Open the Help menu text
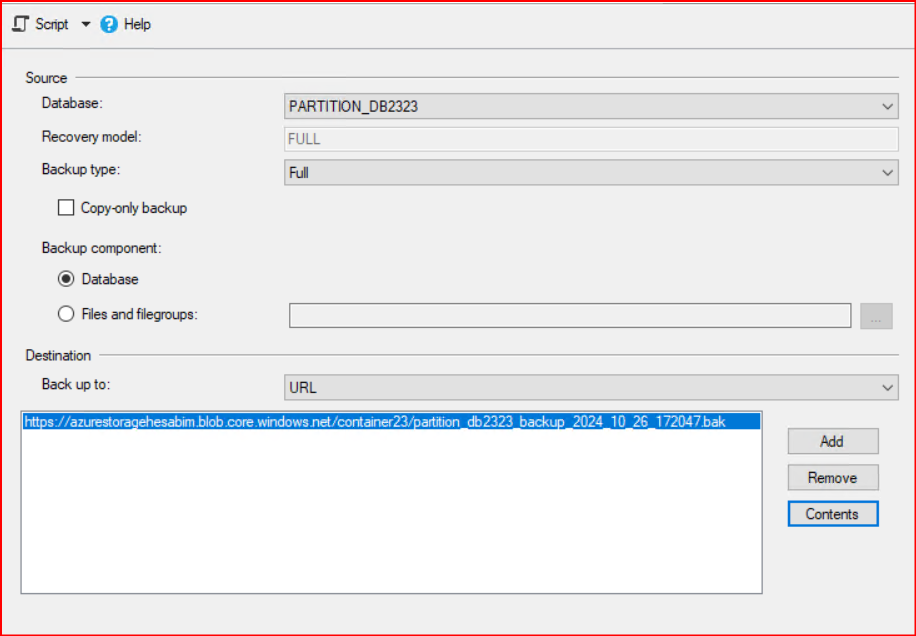Screen dimensions: 916x636 click(138, 24)
